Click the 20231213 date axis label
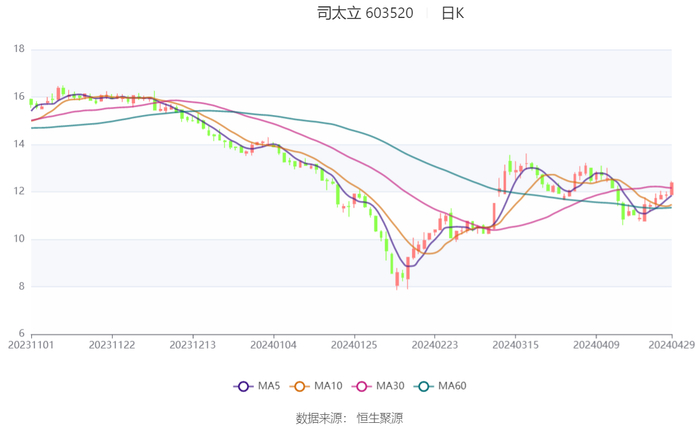Viewport: 700px width, 426px height. coord(192,345)
